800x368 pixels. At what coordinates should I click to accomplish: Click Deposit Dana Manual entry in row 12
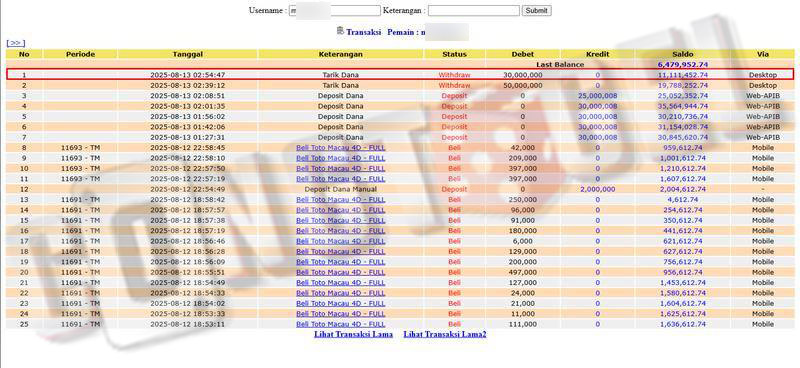pyautogui.click(x=340, y=189)
